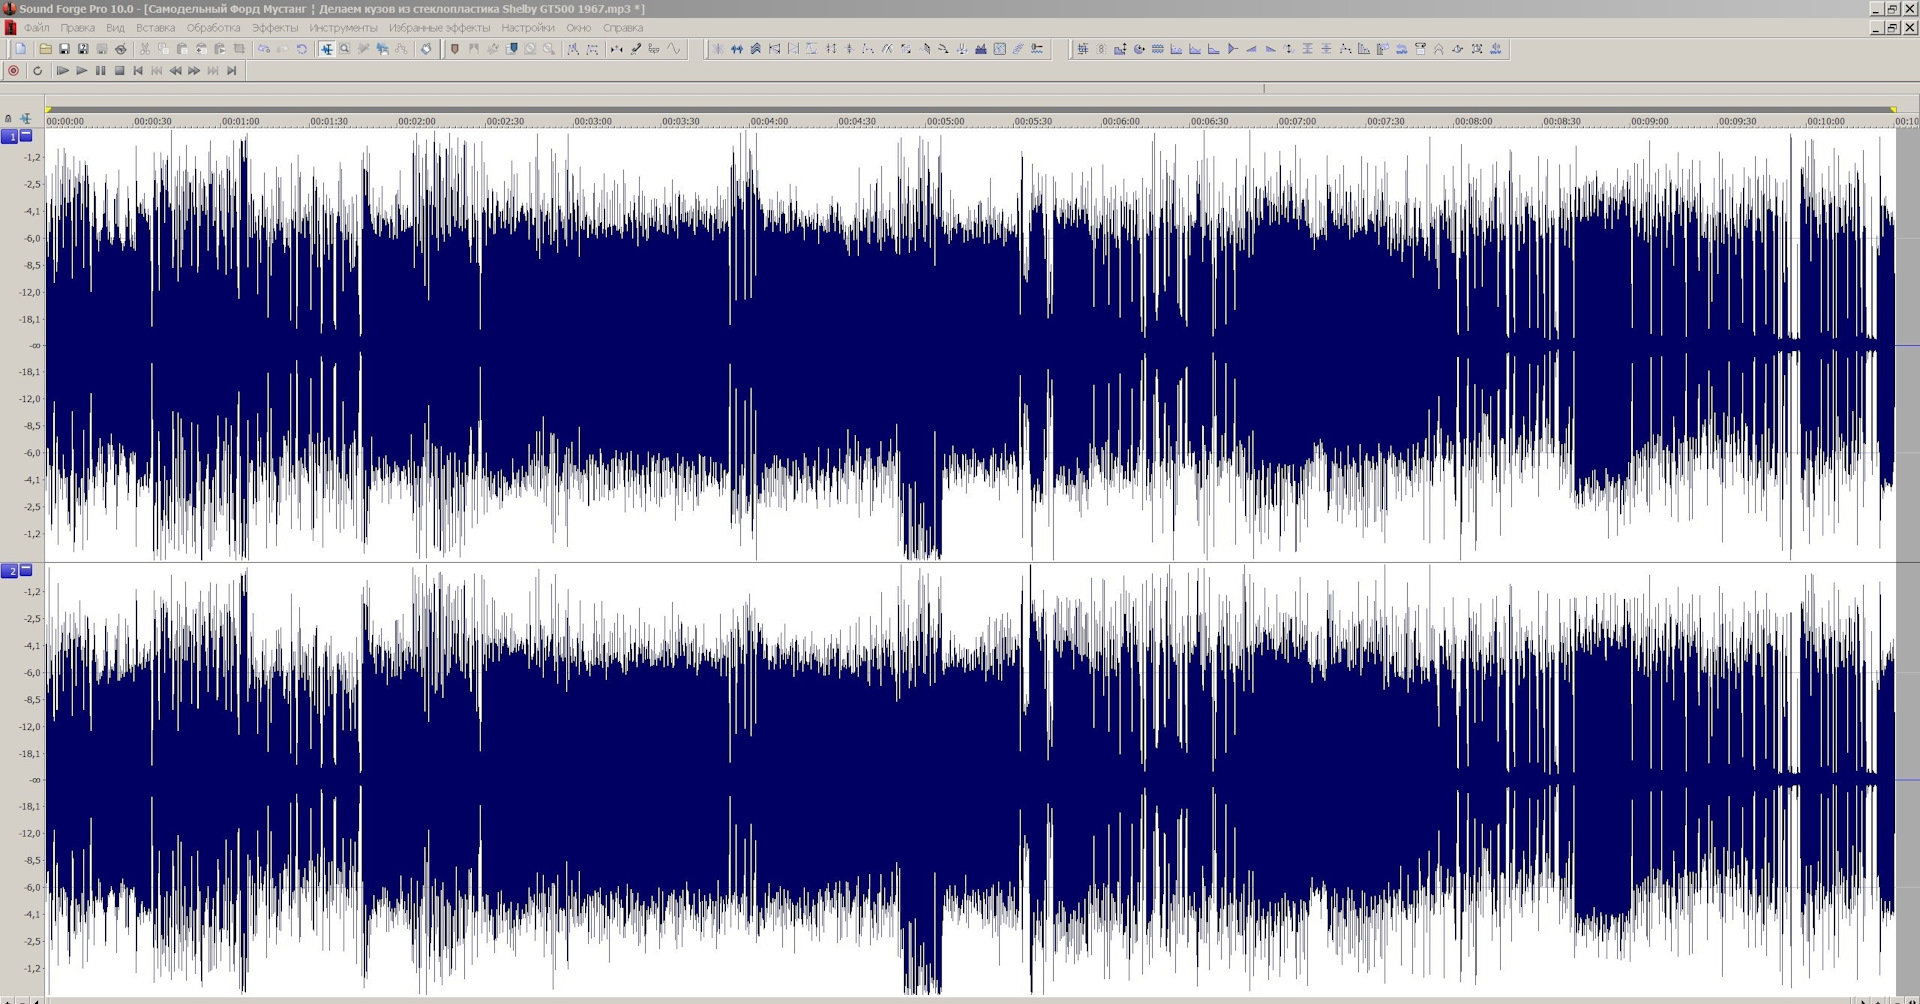Minimize channel 1 with its collapse button
This screenshot has width=1920, height=1004.
click(x=26, y=135)
